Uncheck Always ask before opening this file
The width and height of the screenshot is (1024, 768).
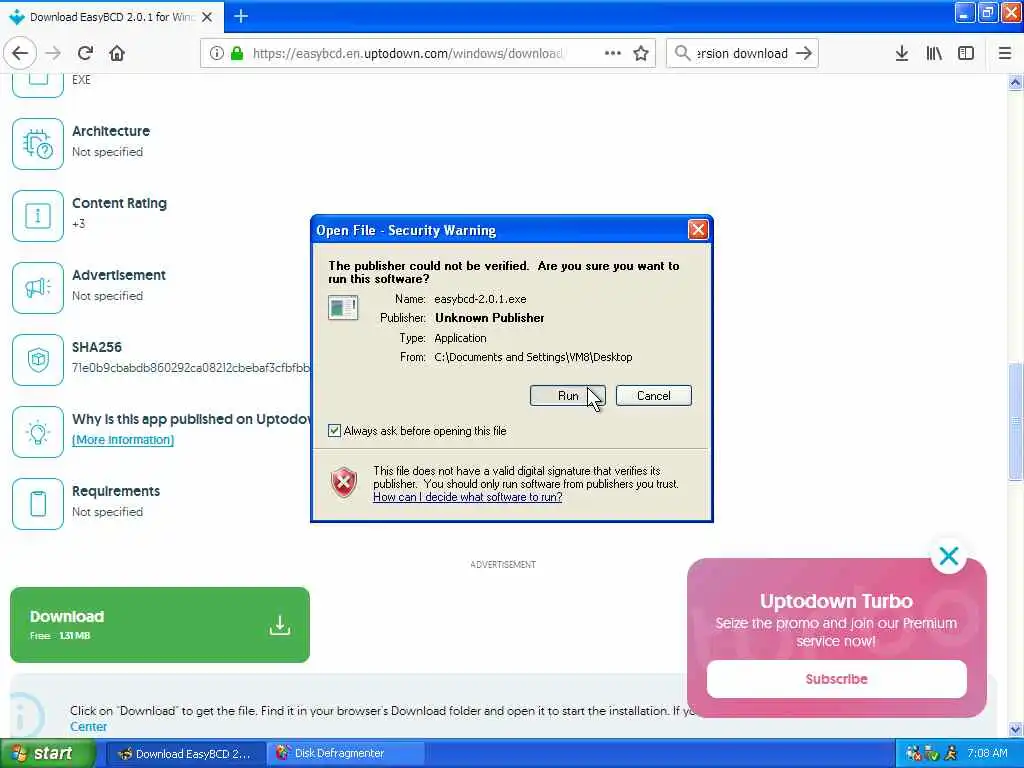coord(334,430)
